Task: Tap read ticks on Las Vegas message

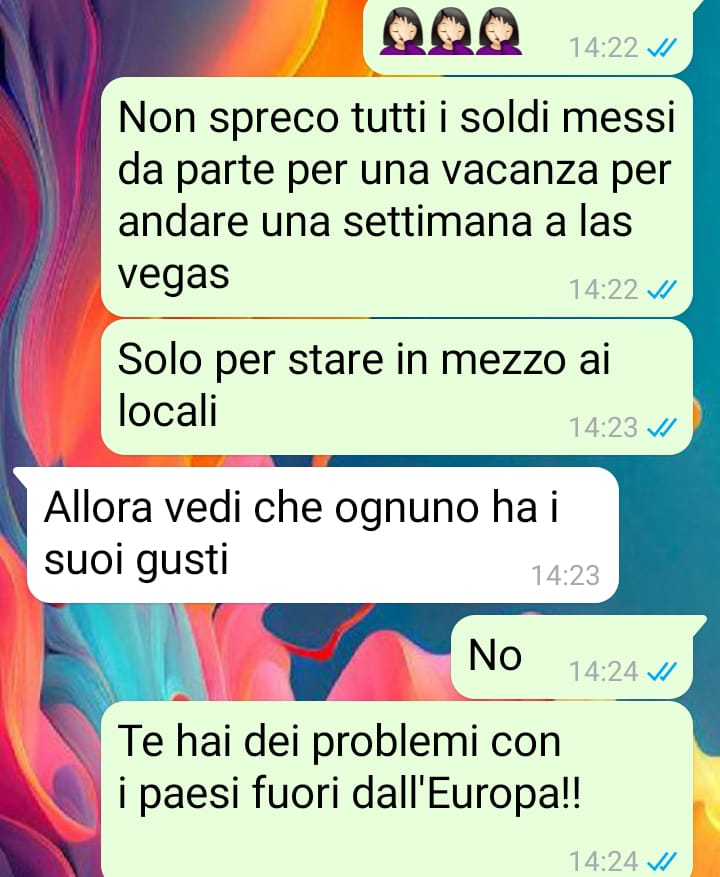Action: point(662,289)
